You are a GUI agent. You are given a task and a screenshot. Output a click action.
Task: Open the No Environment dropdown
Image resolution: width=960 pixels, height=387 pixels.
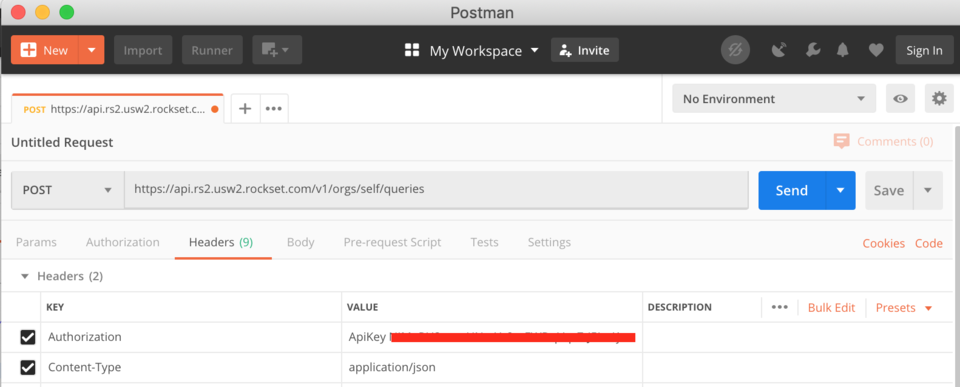[x=774, y=99]
